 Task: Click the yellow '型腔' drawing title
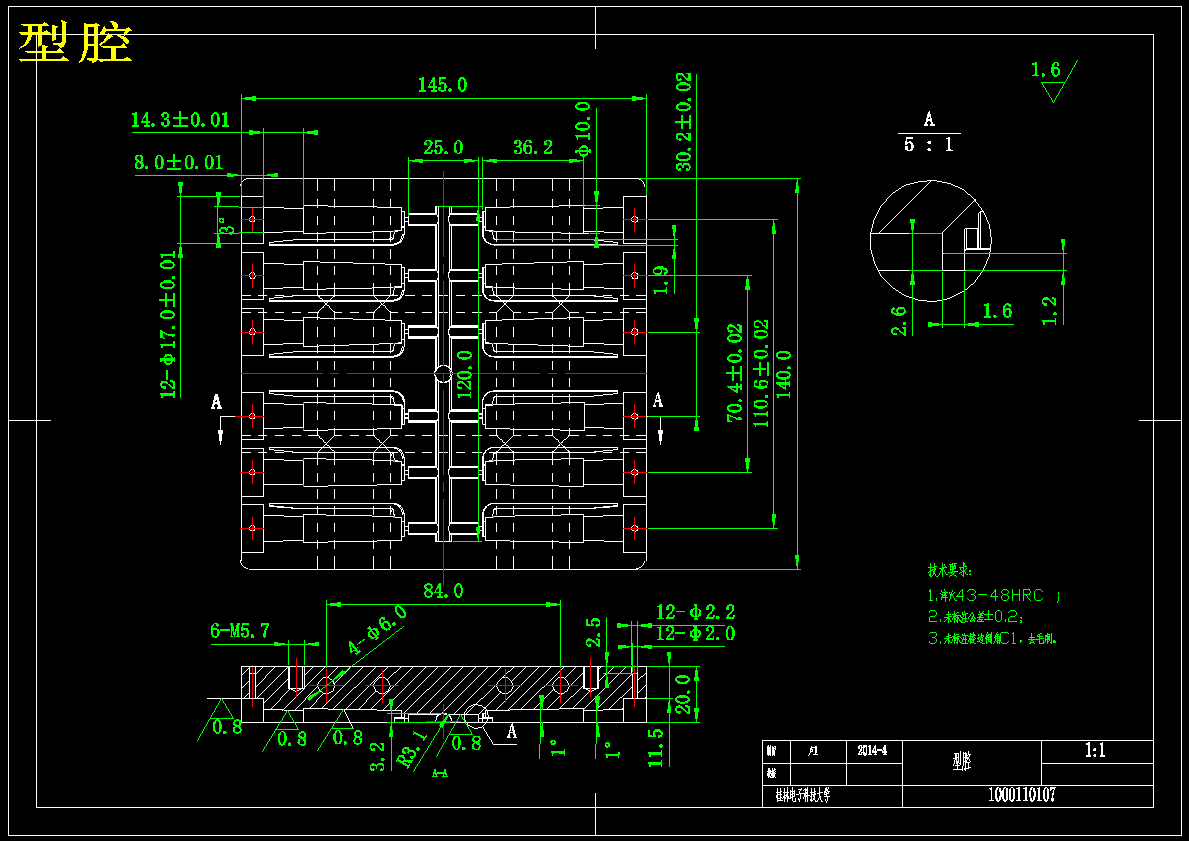coord(75,43)
